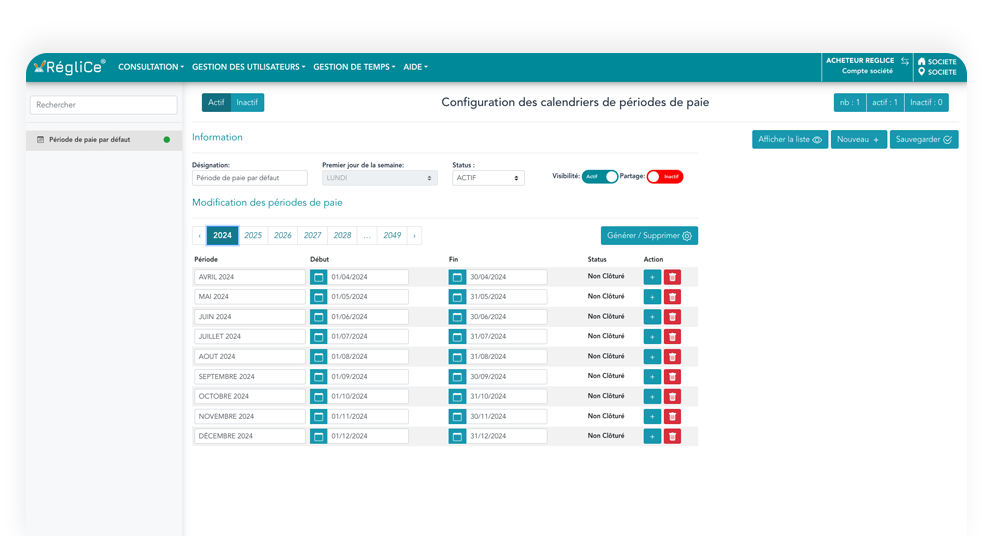Open the CONSULTATION menu

[151, 67]
